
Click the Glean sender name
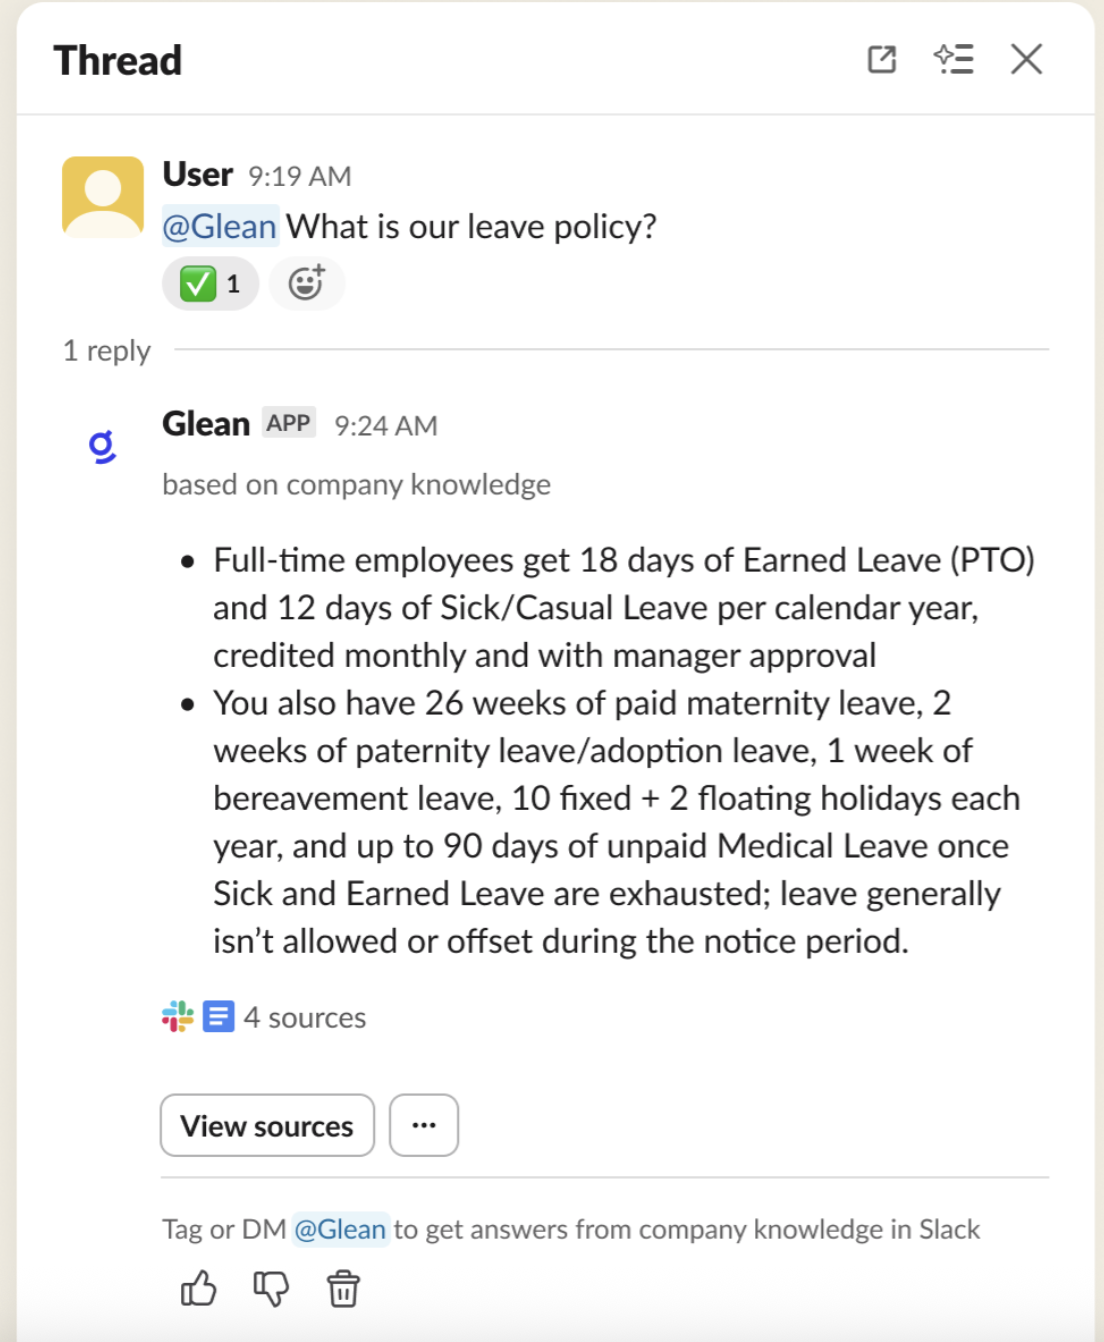pyautogui.click(x=206, y=424)
